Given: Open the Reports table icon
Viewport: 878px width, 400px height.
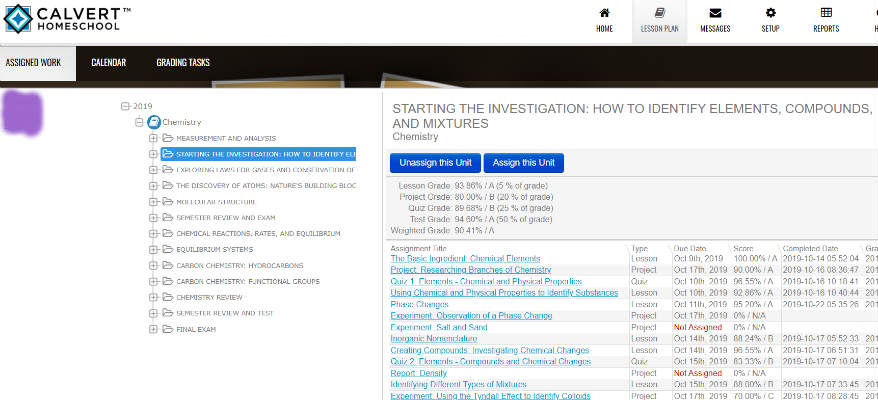Looking at the screenshot, I should click(x=826, y=13).
